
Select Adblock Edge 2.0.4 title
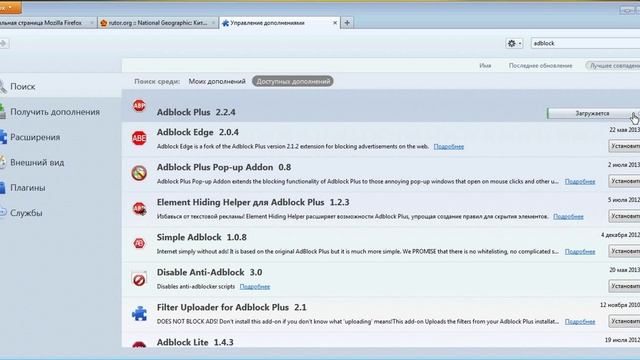click(198, 132)
